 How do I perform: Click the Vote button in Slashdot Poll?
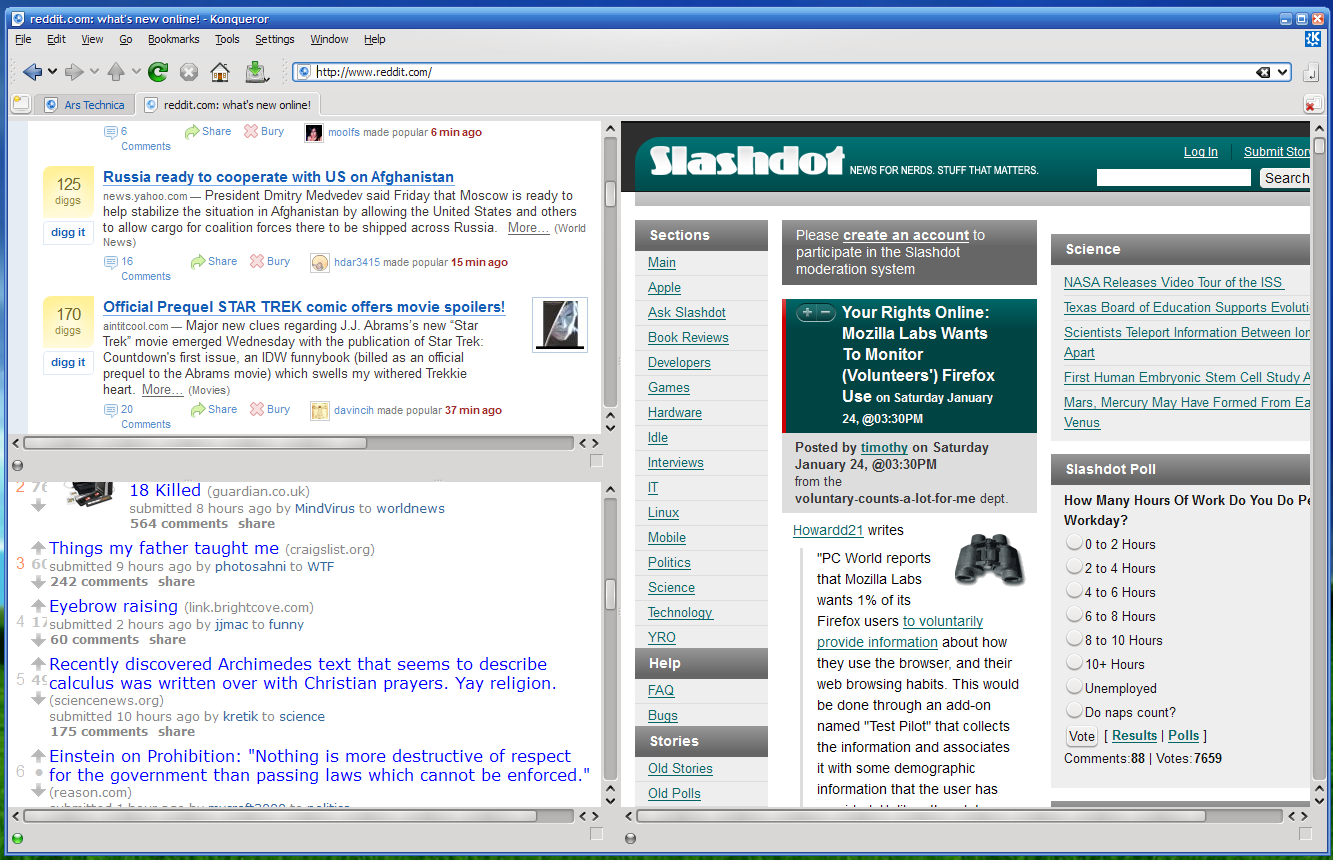1082,736
